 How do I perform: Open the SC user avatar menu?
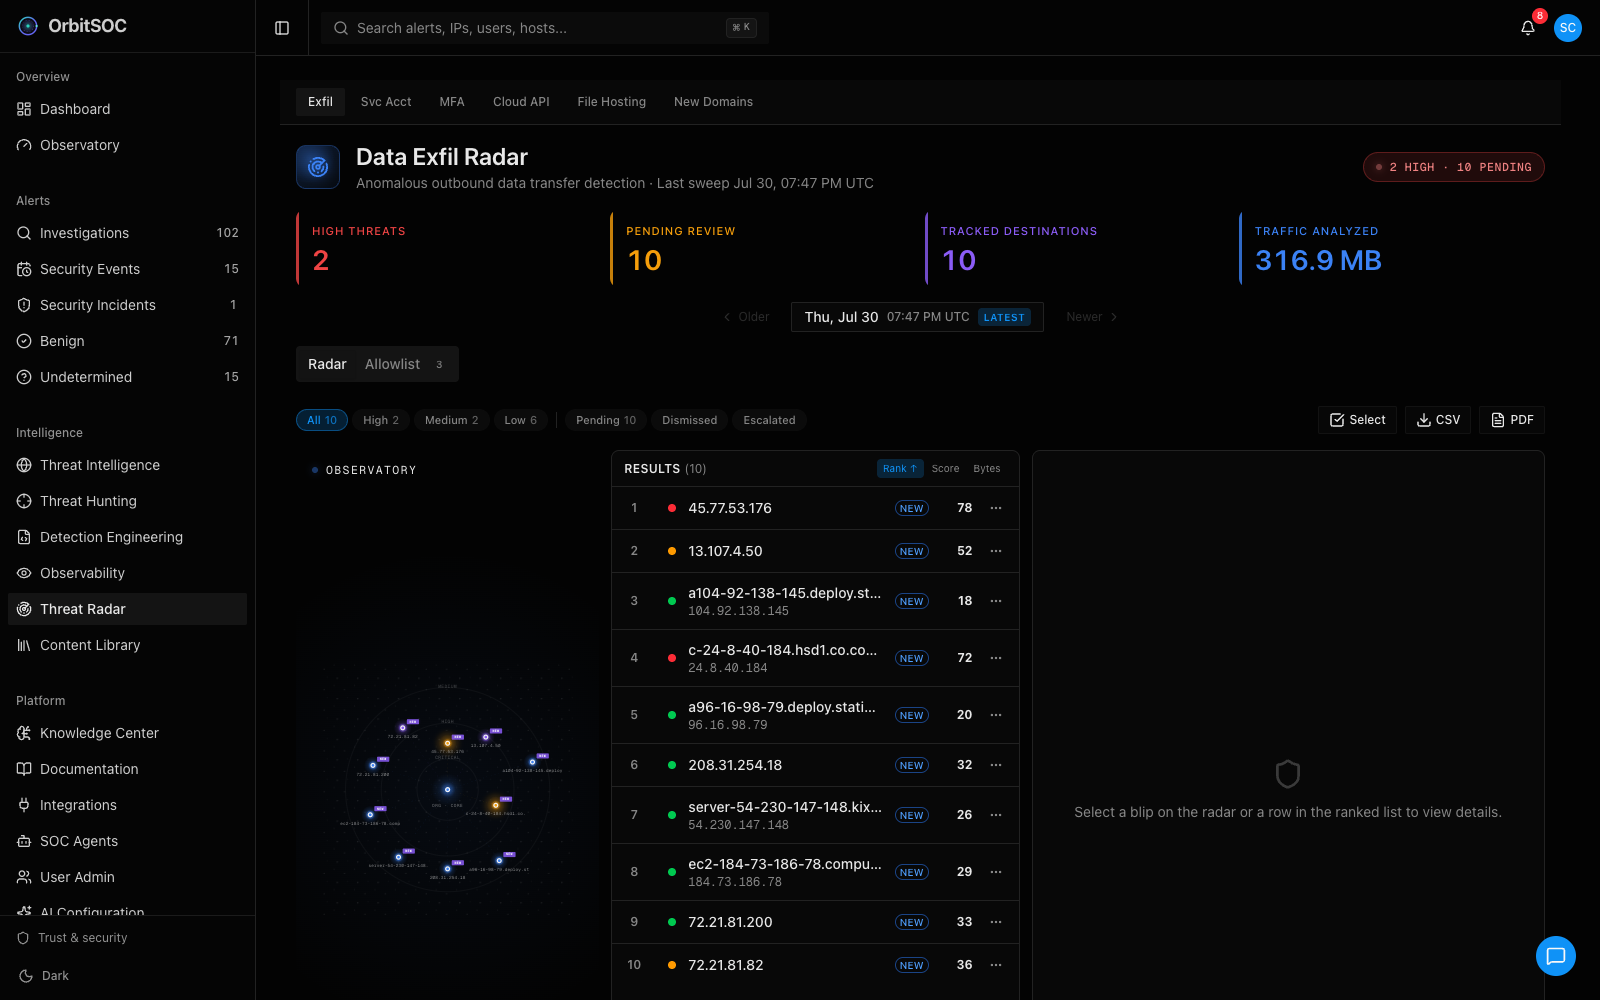pyautogui.click(x=1568, y=28)
